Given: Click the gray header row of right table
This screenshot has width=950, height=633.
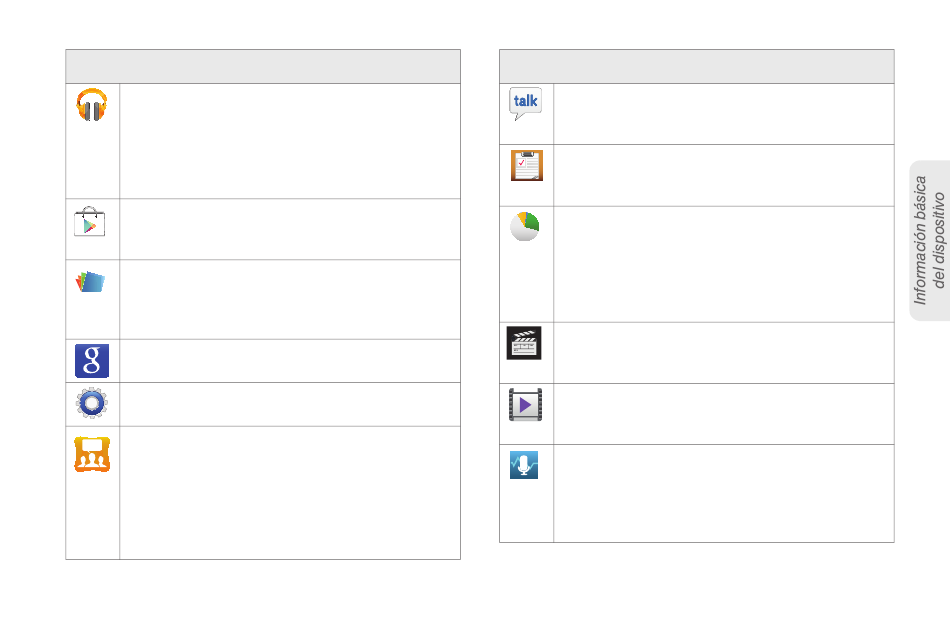Looking at the screenshot, I should [x=697, y=67].
